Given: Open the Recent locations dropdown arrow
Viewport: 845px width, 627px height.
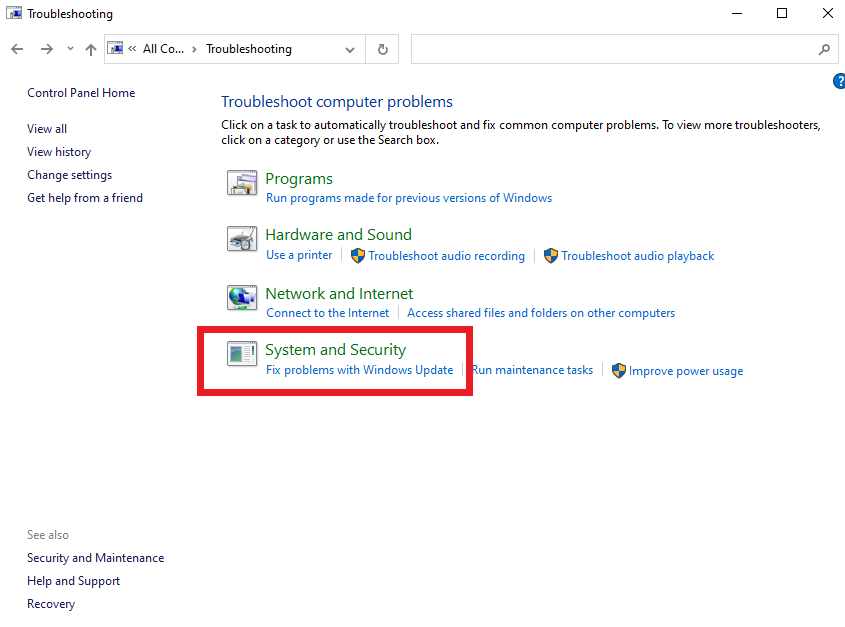Looking at the screenshot, I should tap(70, 49).
